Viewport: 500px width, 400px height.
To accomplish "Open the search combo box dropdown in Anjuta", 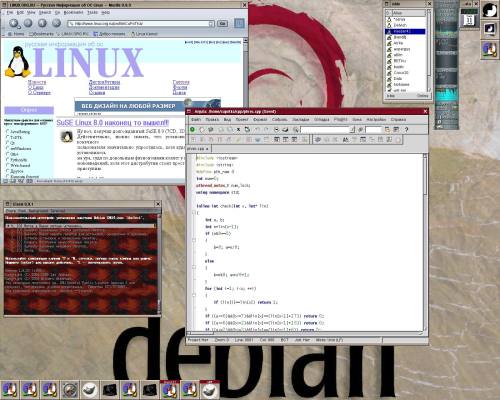I will [352, 129].
